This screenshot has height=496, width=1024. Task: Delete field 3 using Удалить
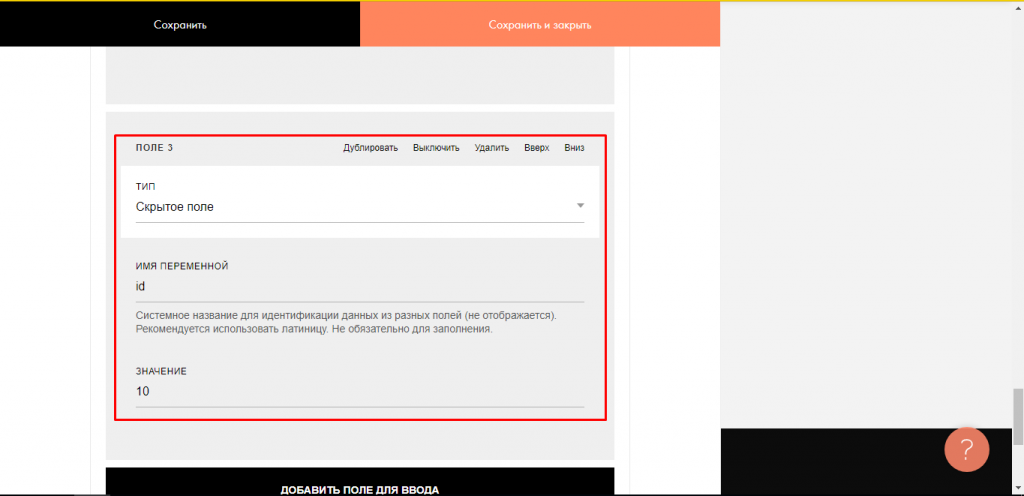pyautogui.click(x=492, y=148)
